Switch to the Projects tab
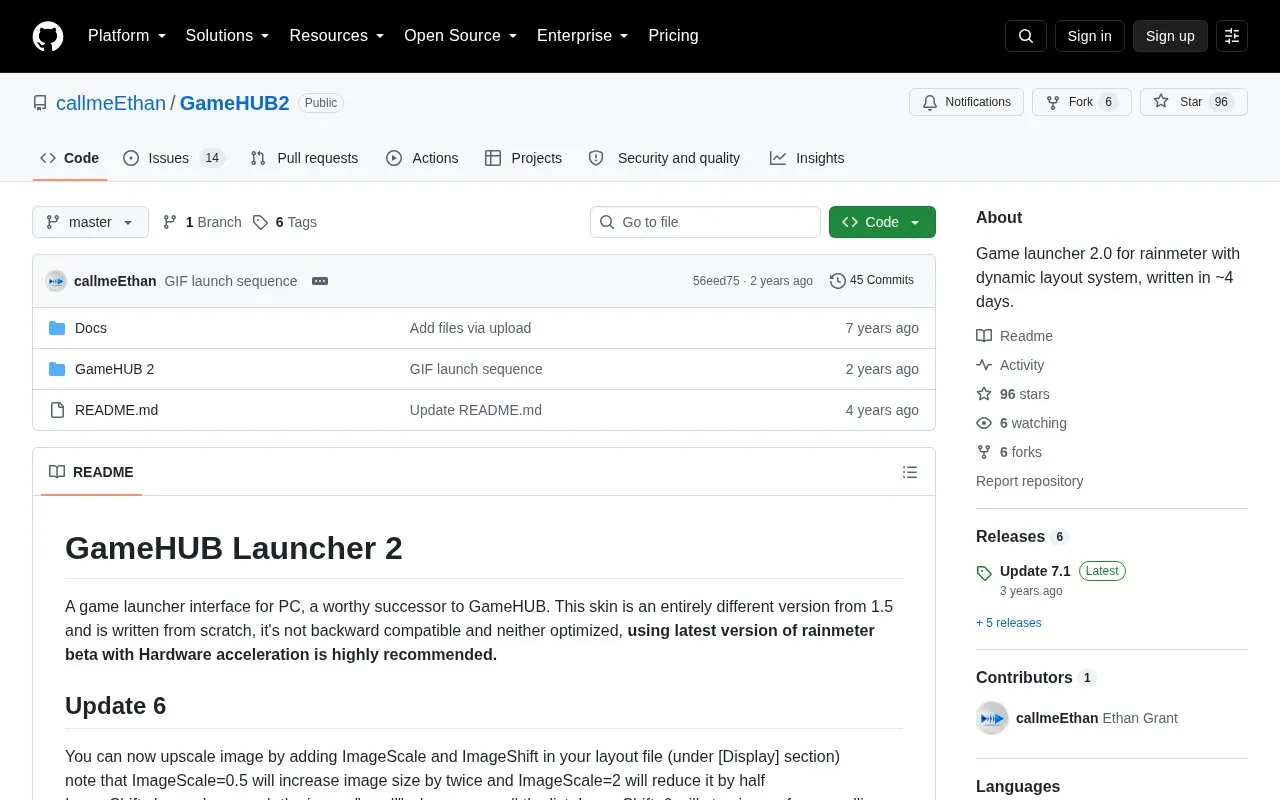1280x800 pixels. (523, 158)
